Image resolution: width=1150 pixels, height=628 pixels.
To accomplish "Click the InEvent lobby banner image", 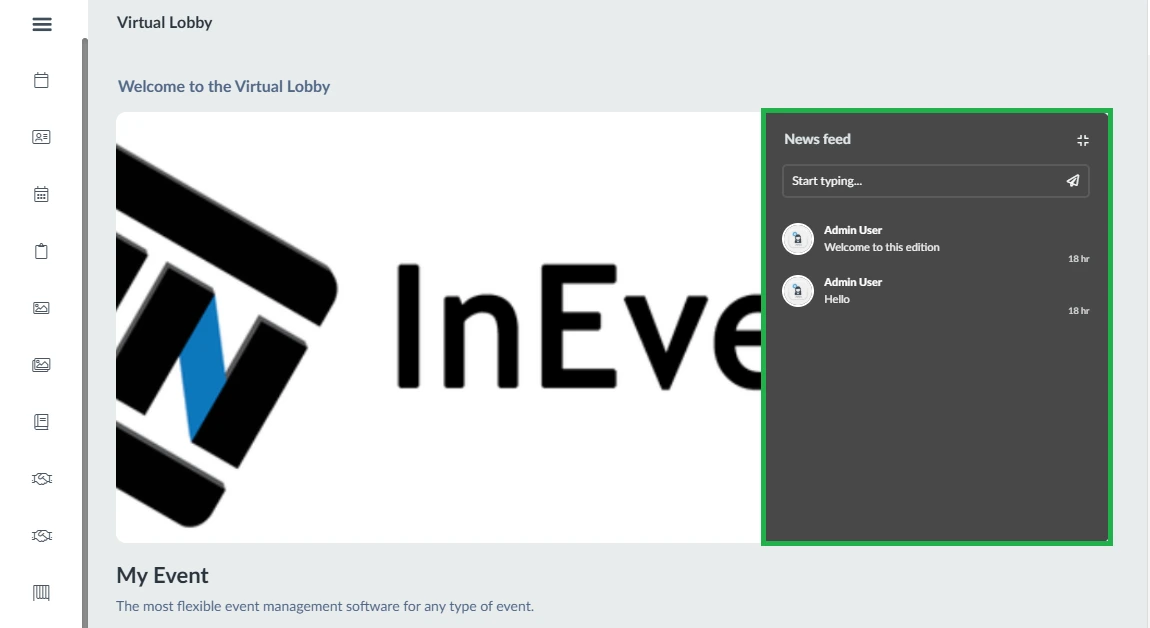I will click(x=439, y=327).
